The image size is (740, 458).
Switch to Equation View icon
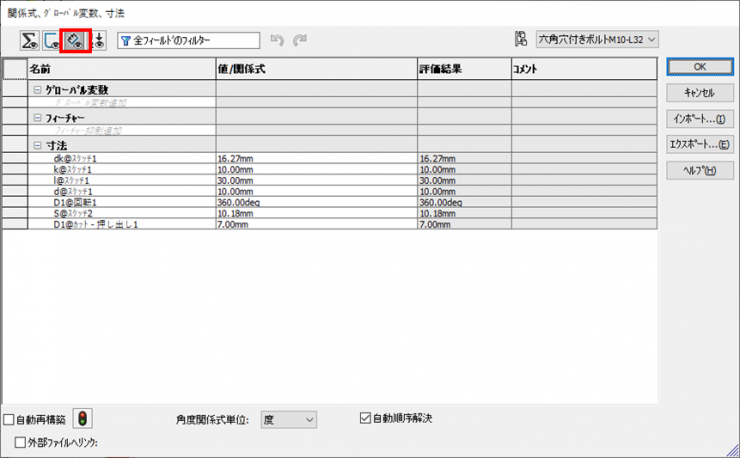[x=30, y=40]
